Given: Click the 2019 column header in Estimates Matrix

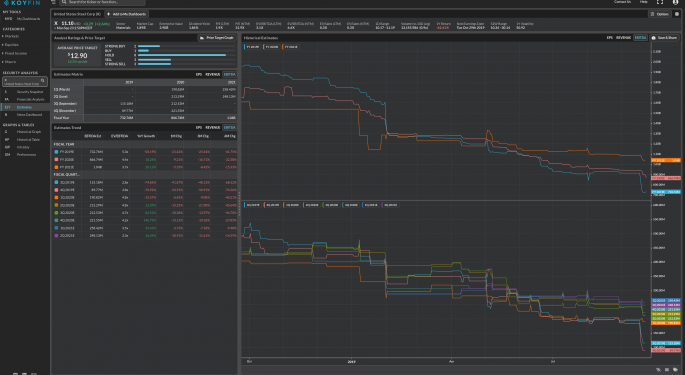Looking at the screenshot, I should pos(129,82).
